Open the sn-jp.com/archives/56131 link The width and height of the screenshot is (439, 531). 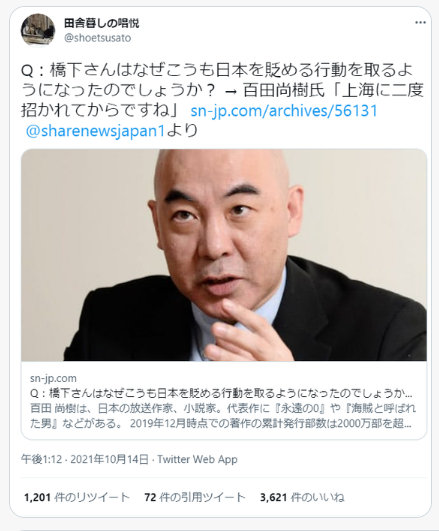tap(284, 111)
